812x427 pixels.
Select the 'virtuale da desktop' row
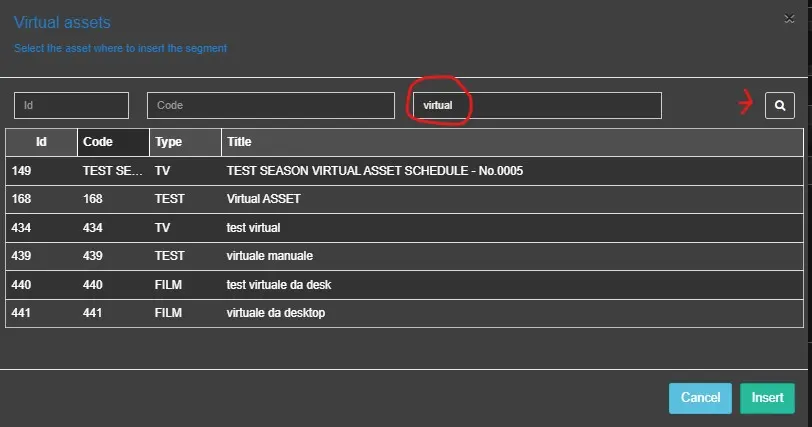coord(276,313)
